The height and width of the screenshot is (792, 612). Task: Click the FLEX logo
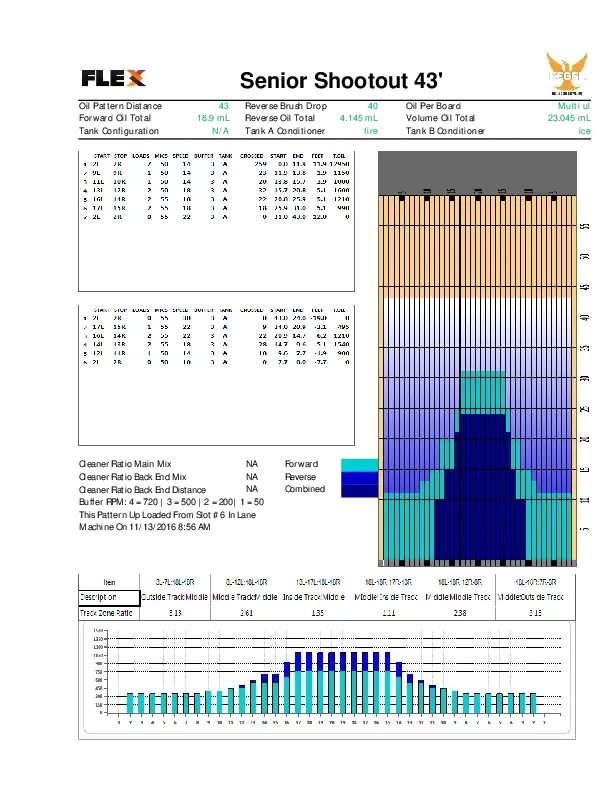point(113,78)
